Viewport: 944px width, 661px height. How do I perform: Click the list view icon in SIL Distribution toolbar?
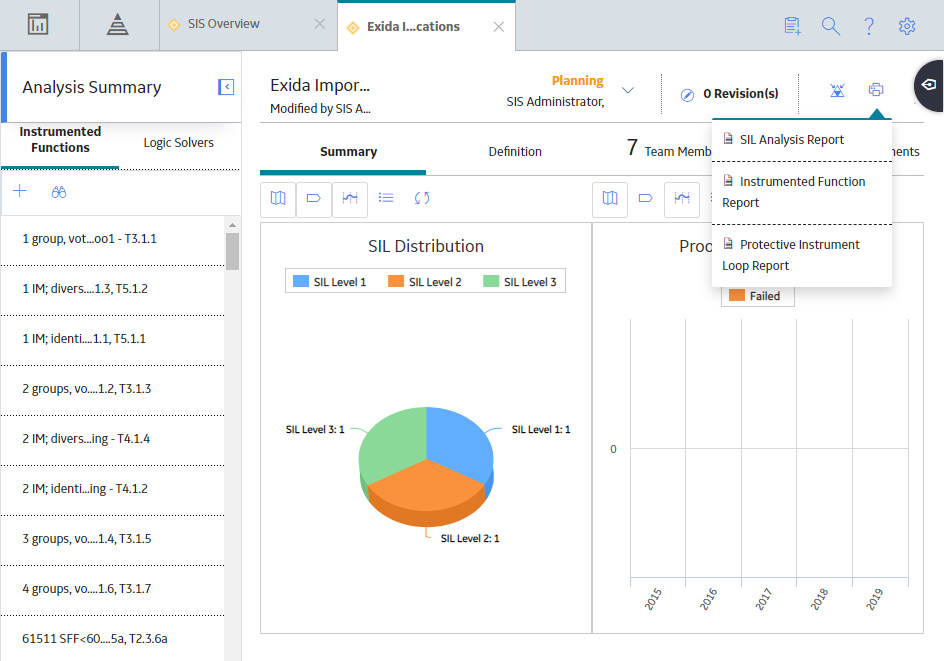pyautogui.click(x=386, y=198)
